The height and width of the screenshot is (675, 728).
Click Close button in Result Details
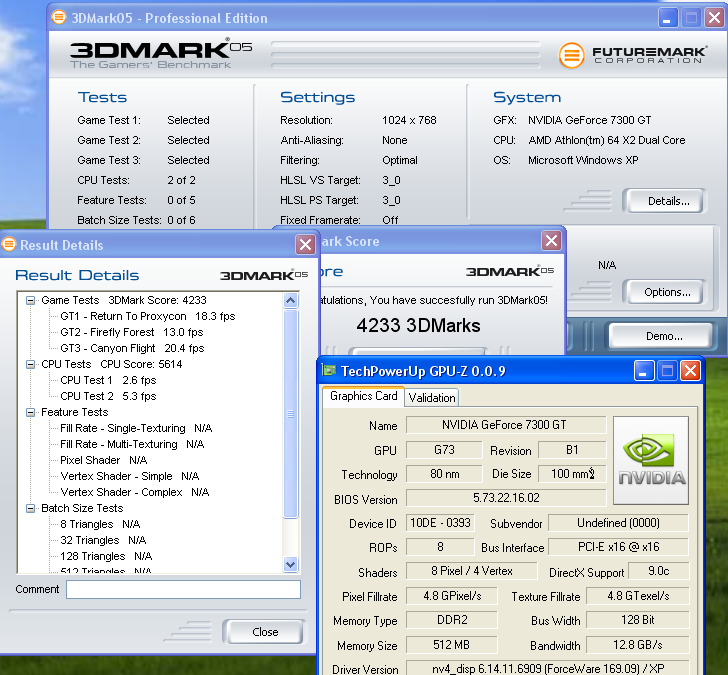click(x=264, y=632)
